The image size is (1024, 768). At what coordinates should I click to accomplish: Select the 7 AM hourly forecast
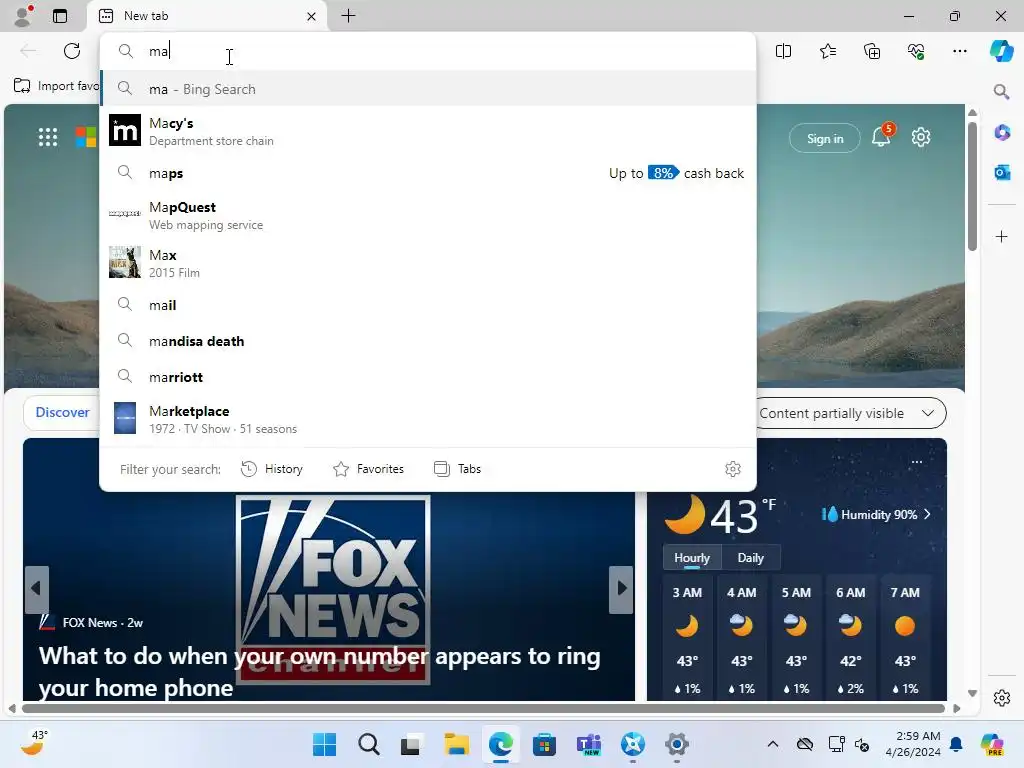(905, 640)
